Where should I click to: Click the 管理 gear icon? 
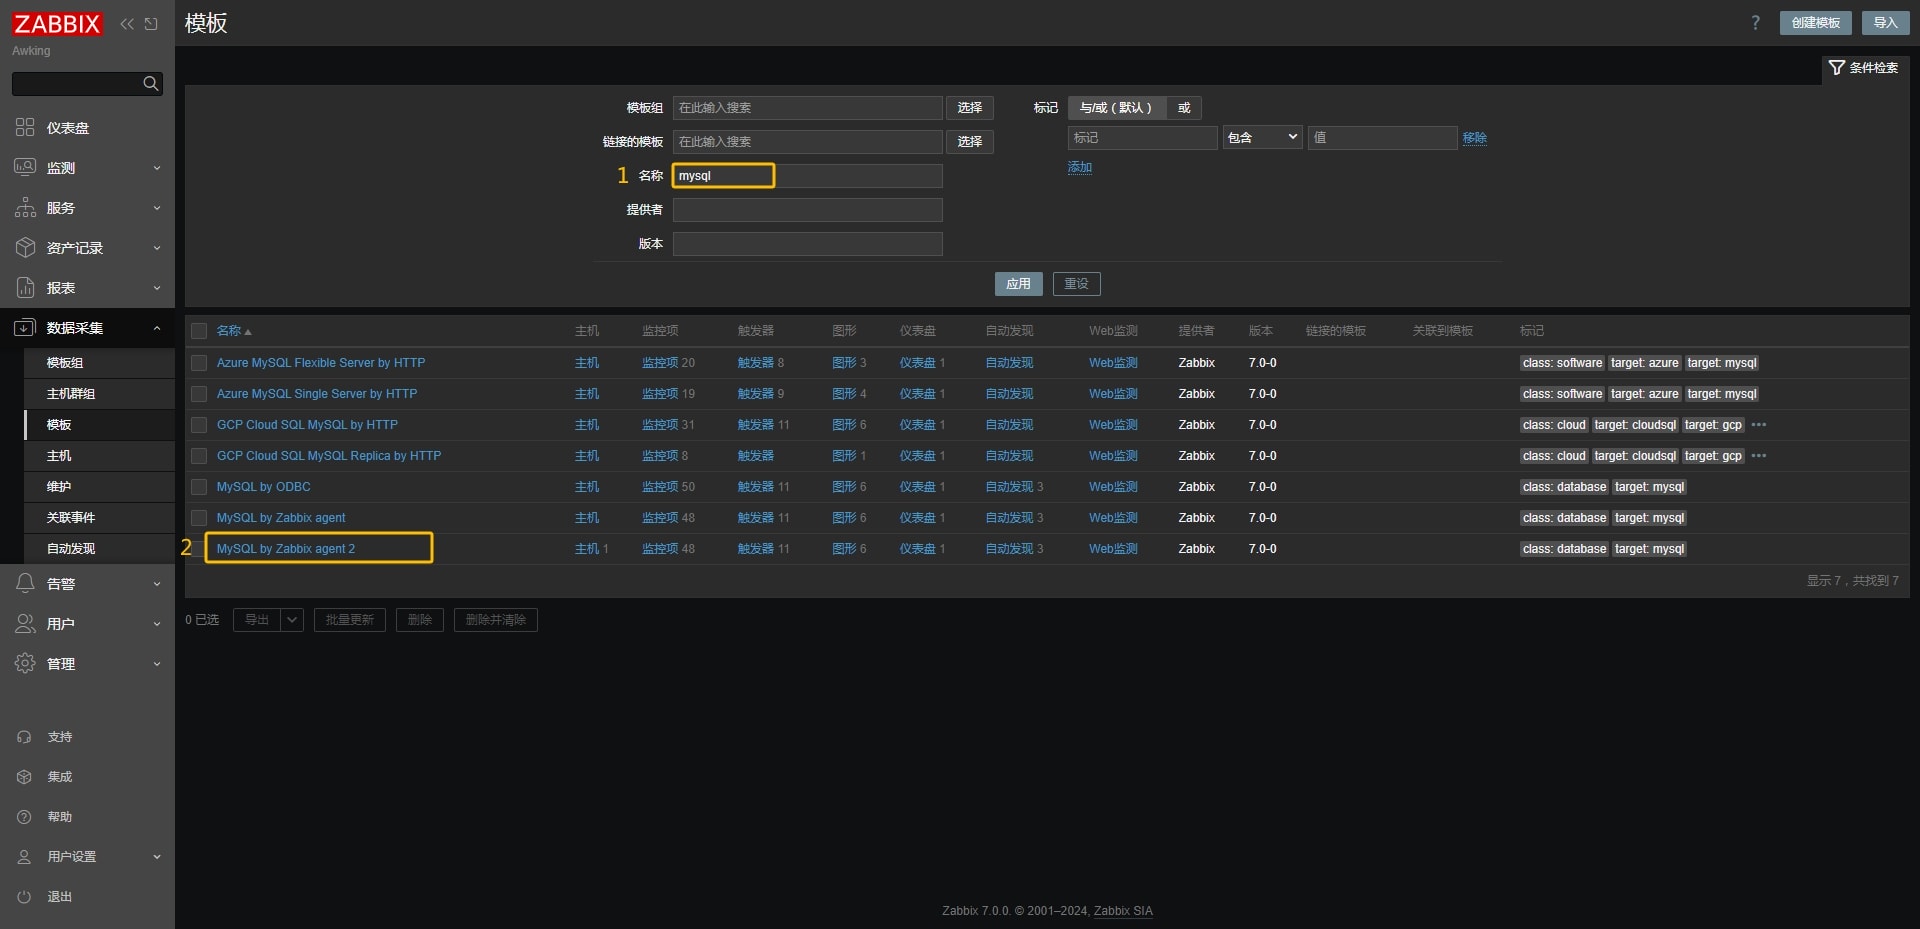[x=25, y=664]
